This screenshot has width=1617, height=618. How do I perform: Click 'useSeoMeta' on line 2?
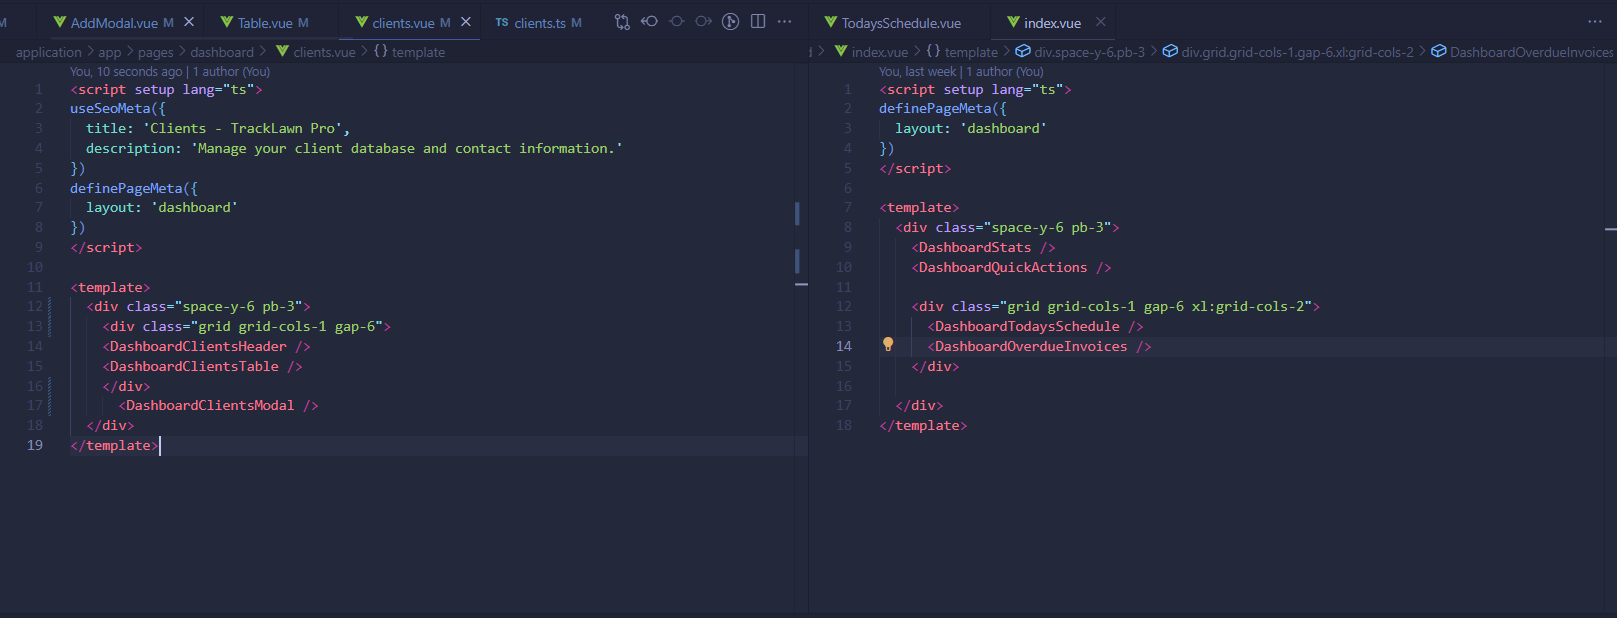(110, 109)
